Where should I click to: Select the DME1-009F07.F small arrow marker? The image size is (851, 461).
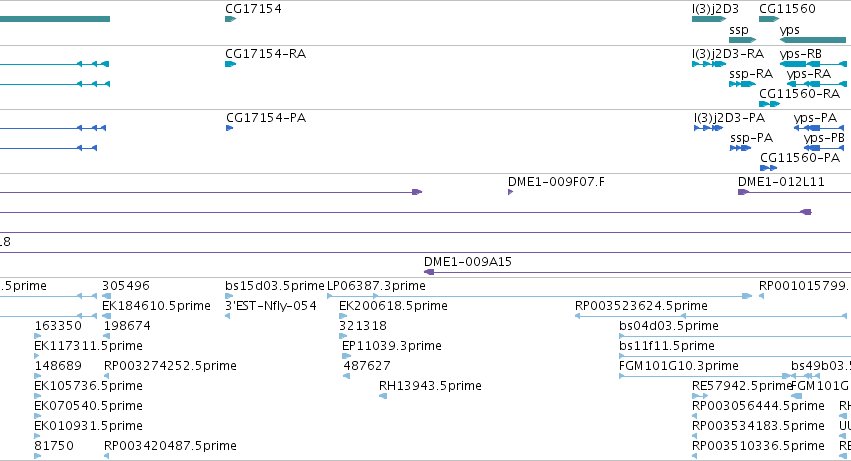pyautogui.click(x=510, y=192)
